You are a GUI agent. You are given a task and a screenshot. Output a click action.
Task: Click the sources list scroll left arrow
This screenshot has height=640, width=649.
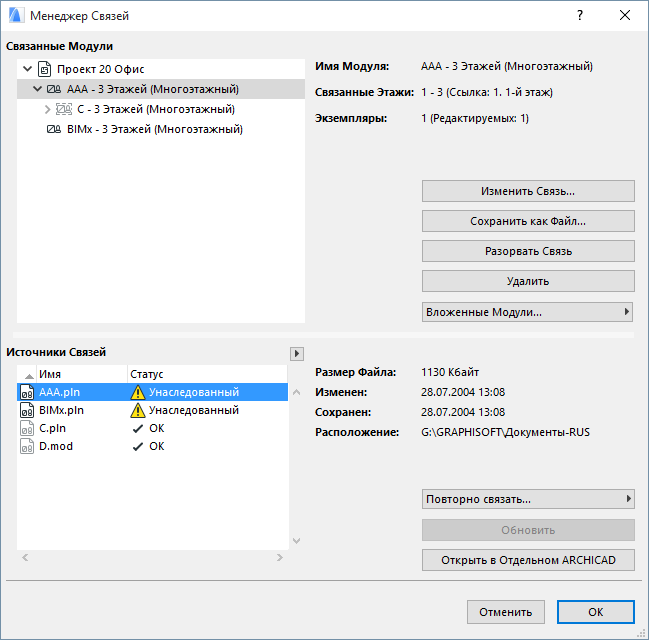point(25,558)
